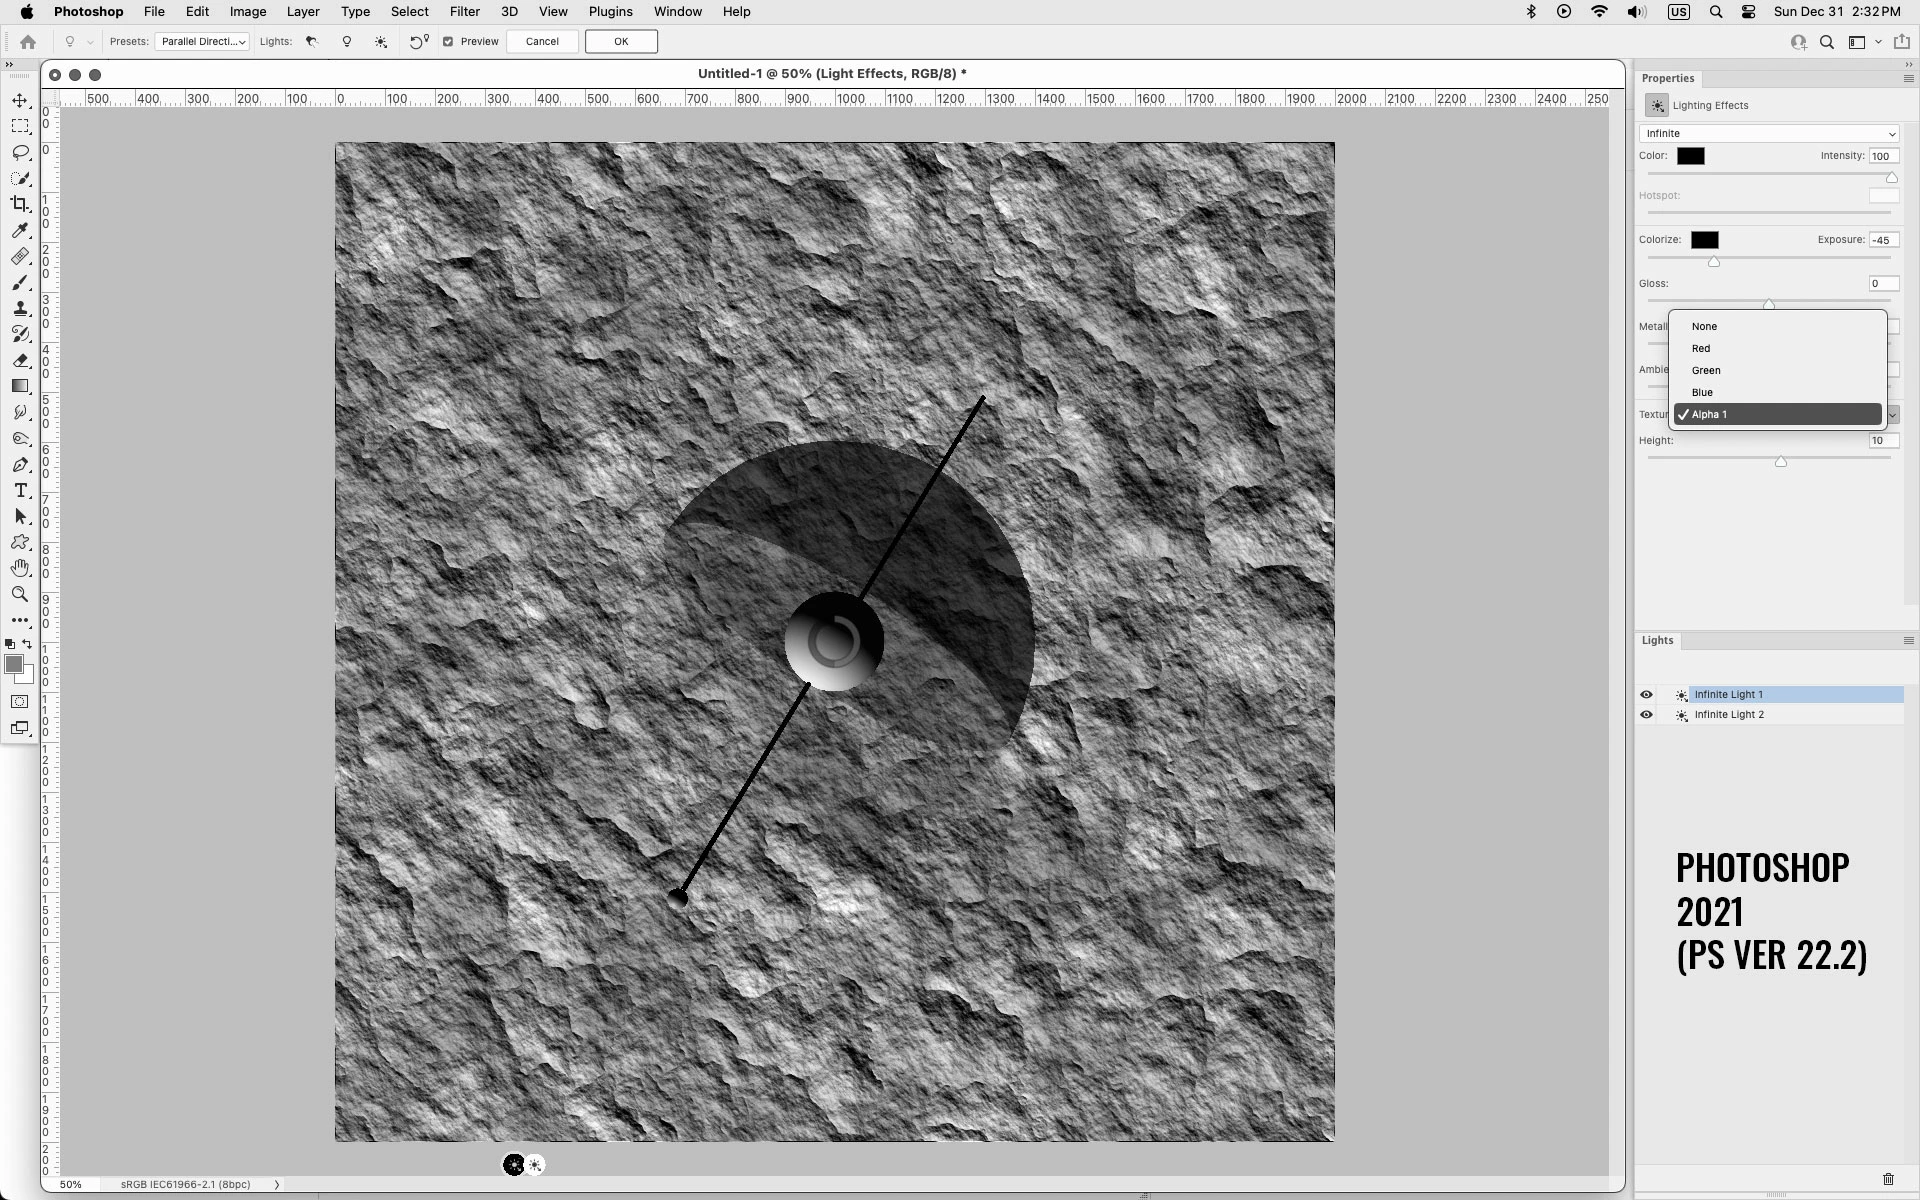Select the Eyedropper tool
The height and width of the screenshot is (1200, 1920).
[20, 230]
